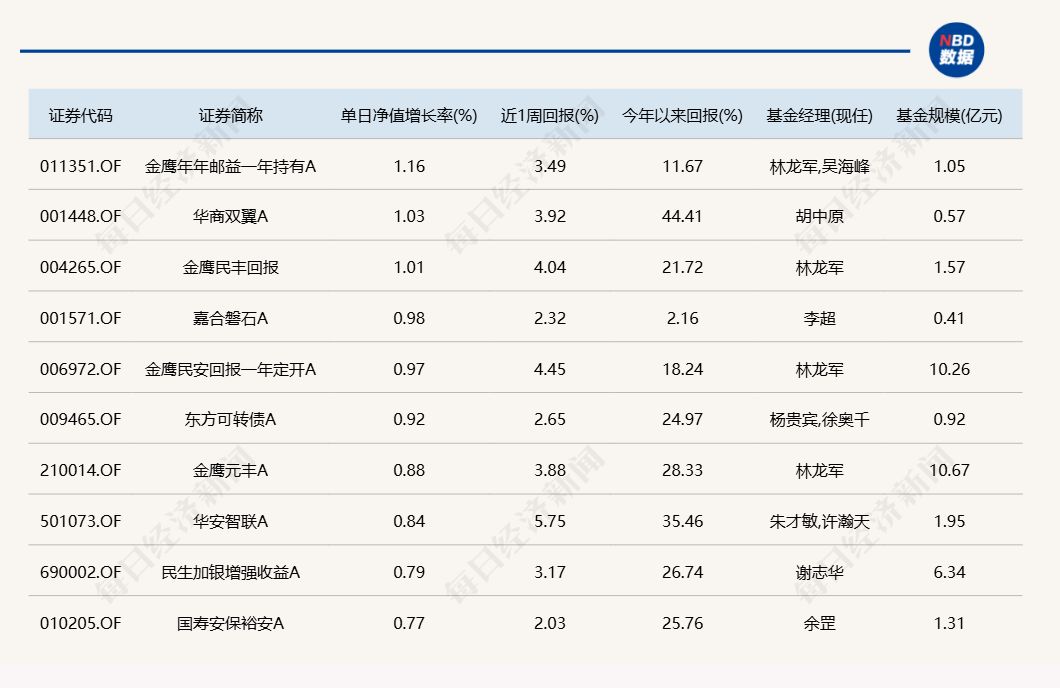
Task: Click manager name 谢志华
Action: [x=819, y=572]
